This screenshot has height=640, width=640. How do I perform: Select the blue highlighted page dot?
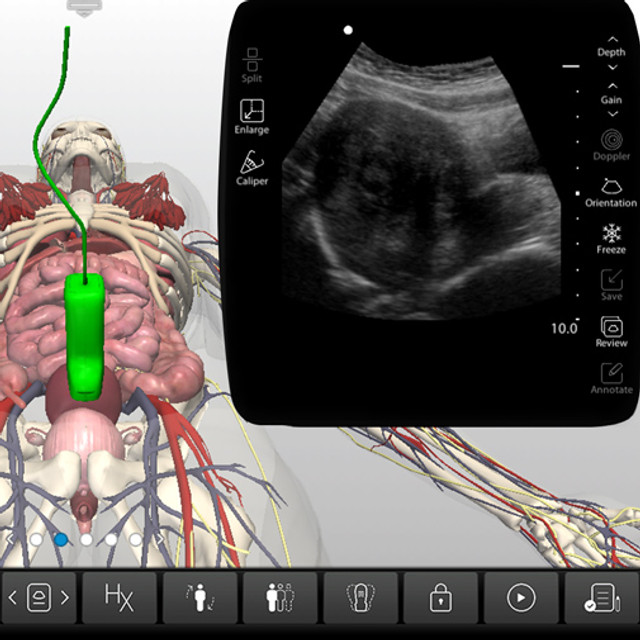point(61,539)
